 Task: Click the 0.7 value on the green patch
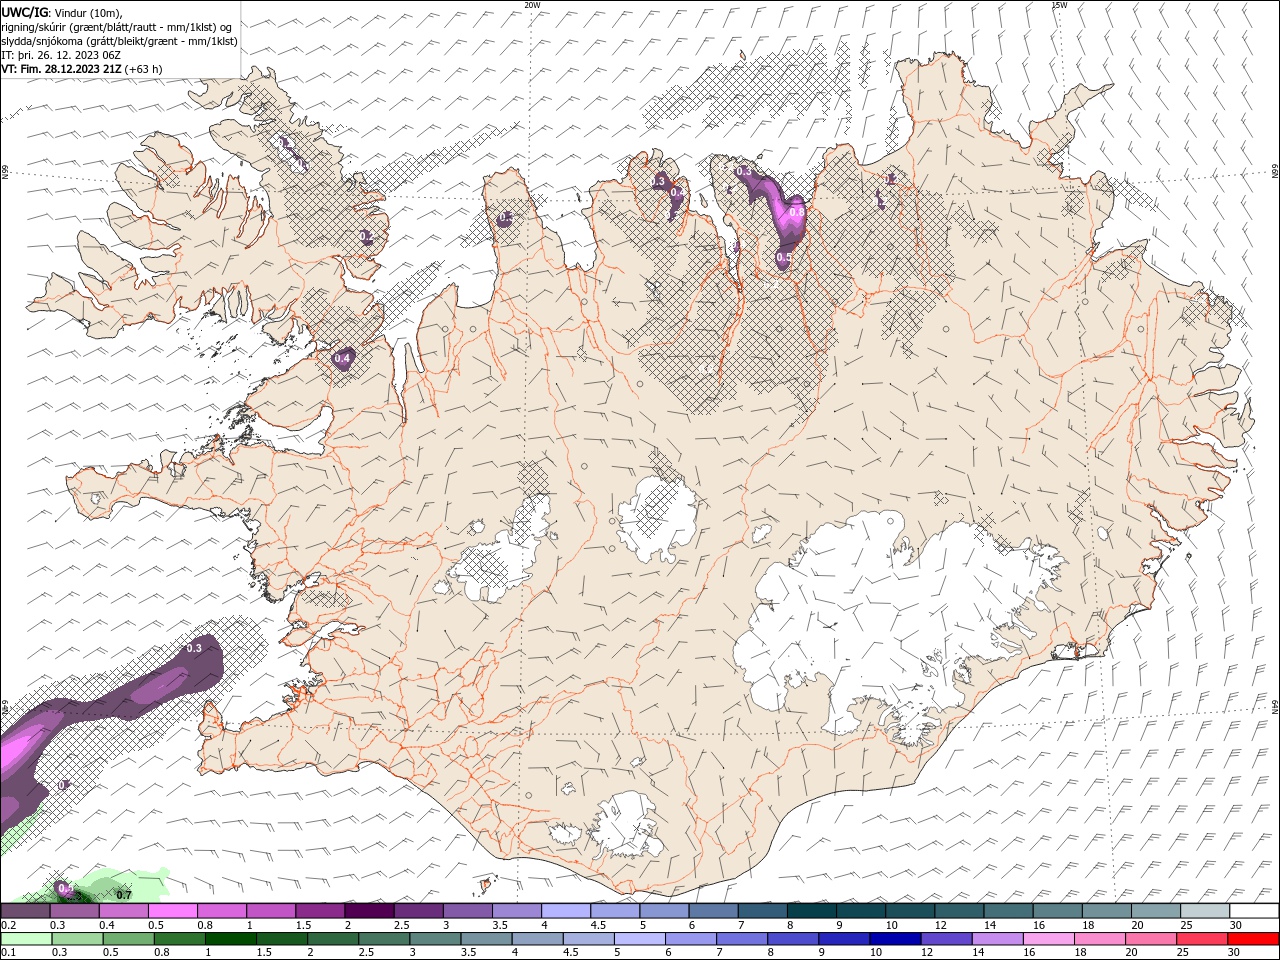(124, 894)
